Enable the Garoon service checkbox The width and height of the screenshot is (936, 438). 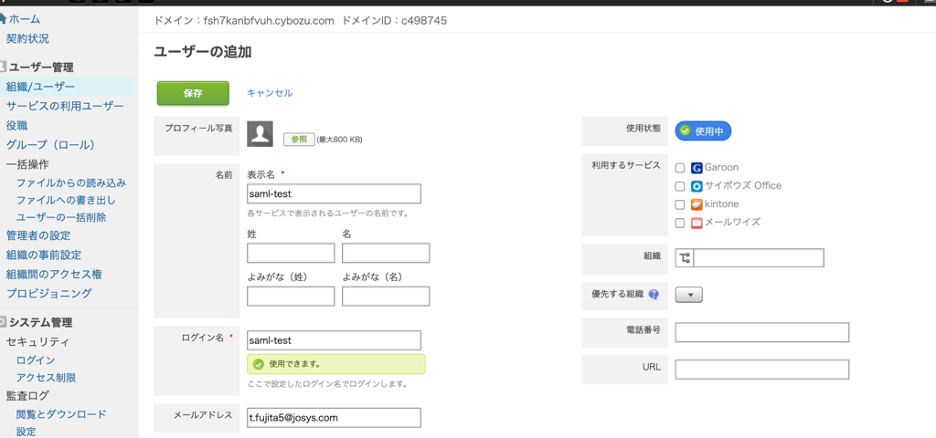pyautogui.click(x=680, y=168)
